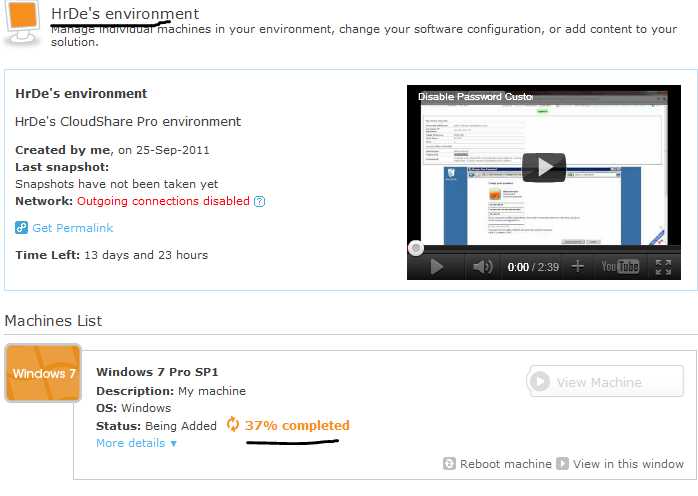Click the video title Disable Password Custo
The height and width of the screenshot is (496, 698).
475,97
